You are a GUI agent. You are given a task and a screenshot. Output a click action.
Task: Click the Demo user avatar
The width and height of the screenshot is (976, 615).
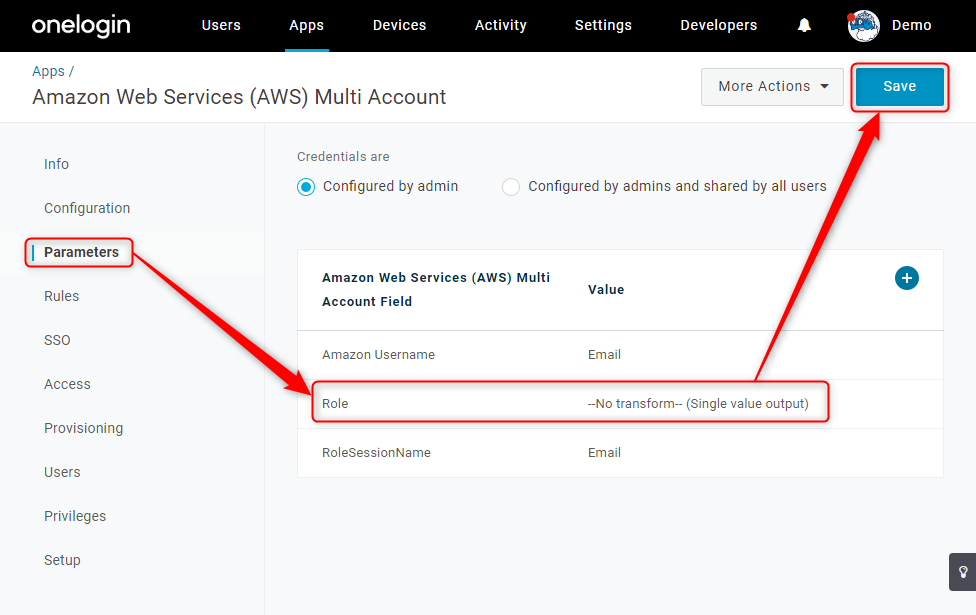click(x=863, y=26)
